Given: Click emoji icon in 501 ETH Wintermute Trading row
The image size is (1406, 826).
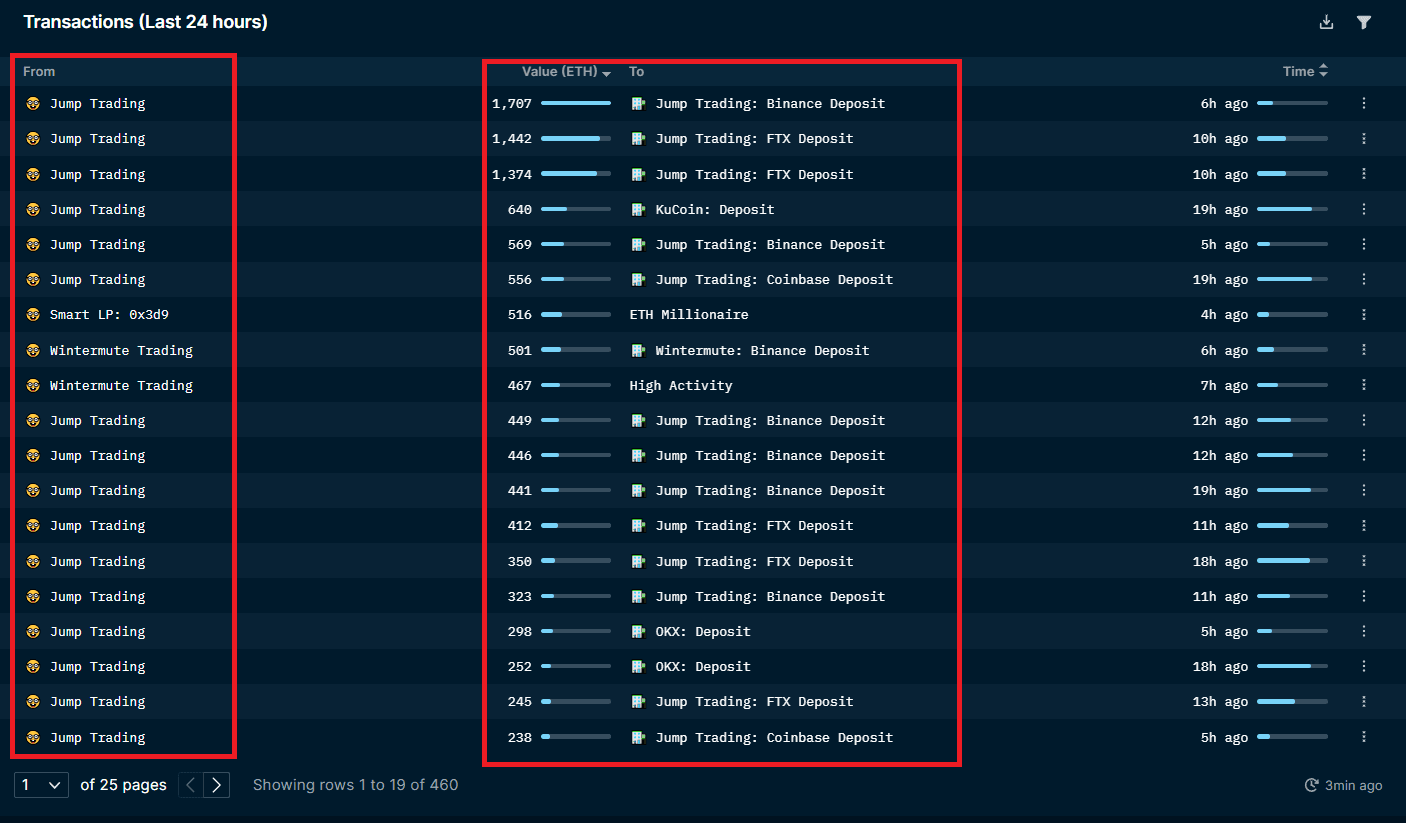Looking at the screenshot, I should tap(33, 350).
